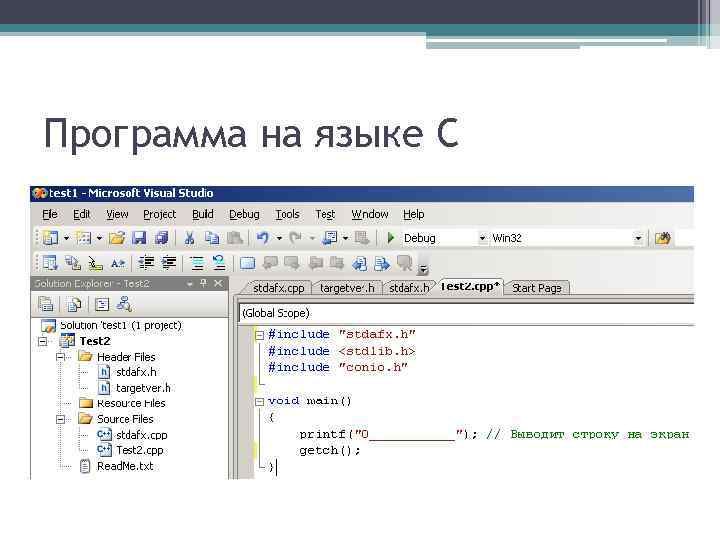This screenshot has height=540, width=720.
Task: Uncomment selected lines icon
Action: point(219,263)
